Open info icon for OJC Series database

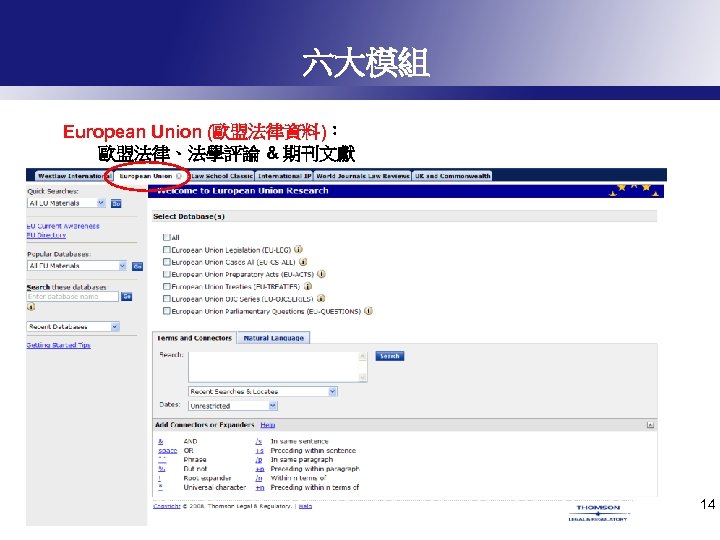pos(321,298)
